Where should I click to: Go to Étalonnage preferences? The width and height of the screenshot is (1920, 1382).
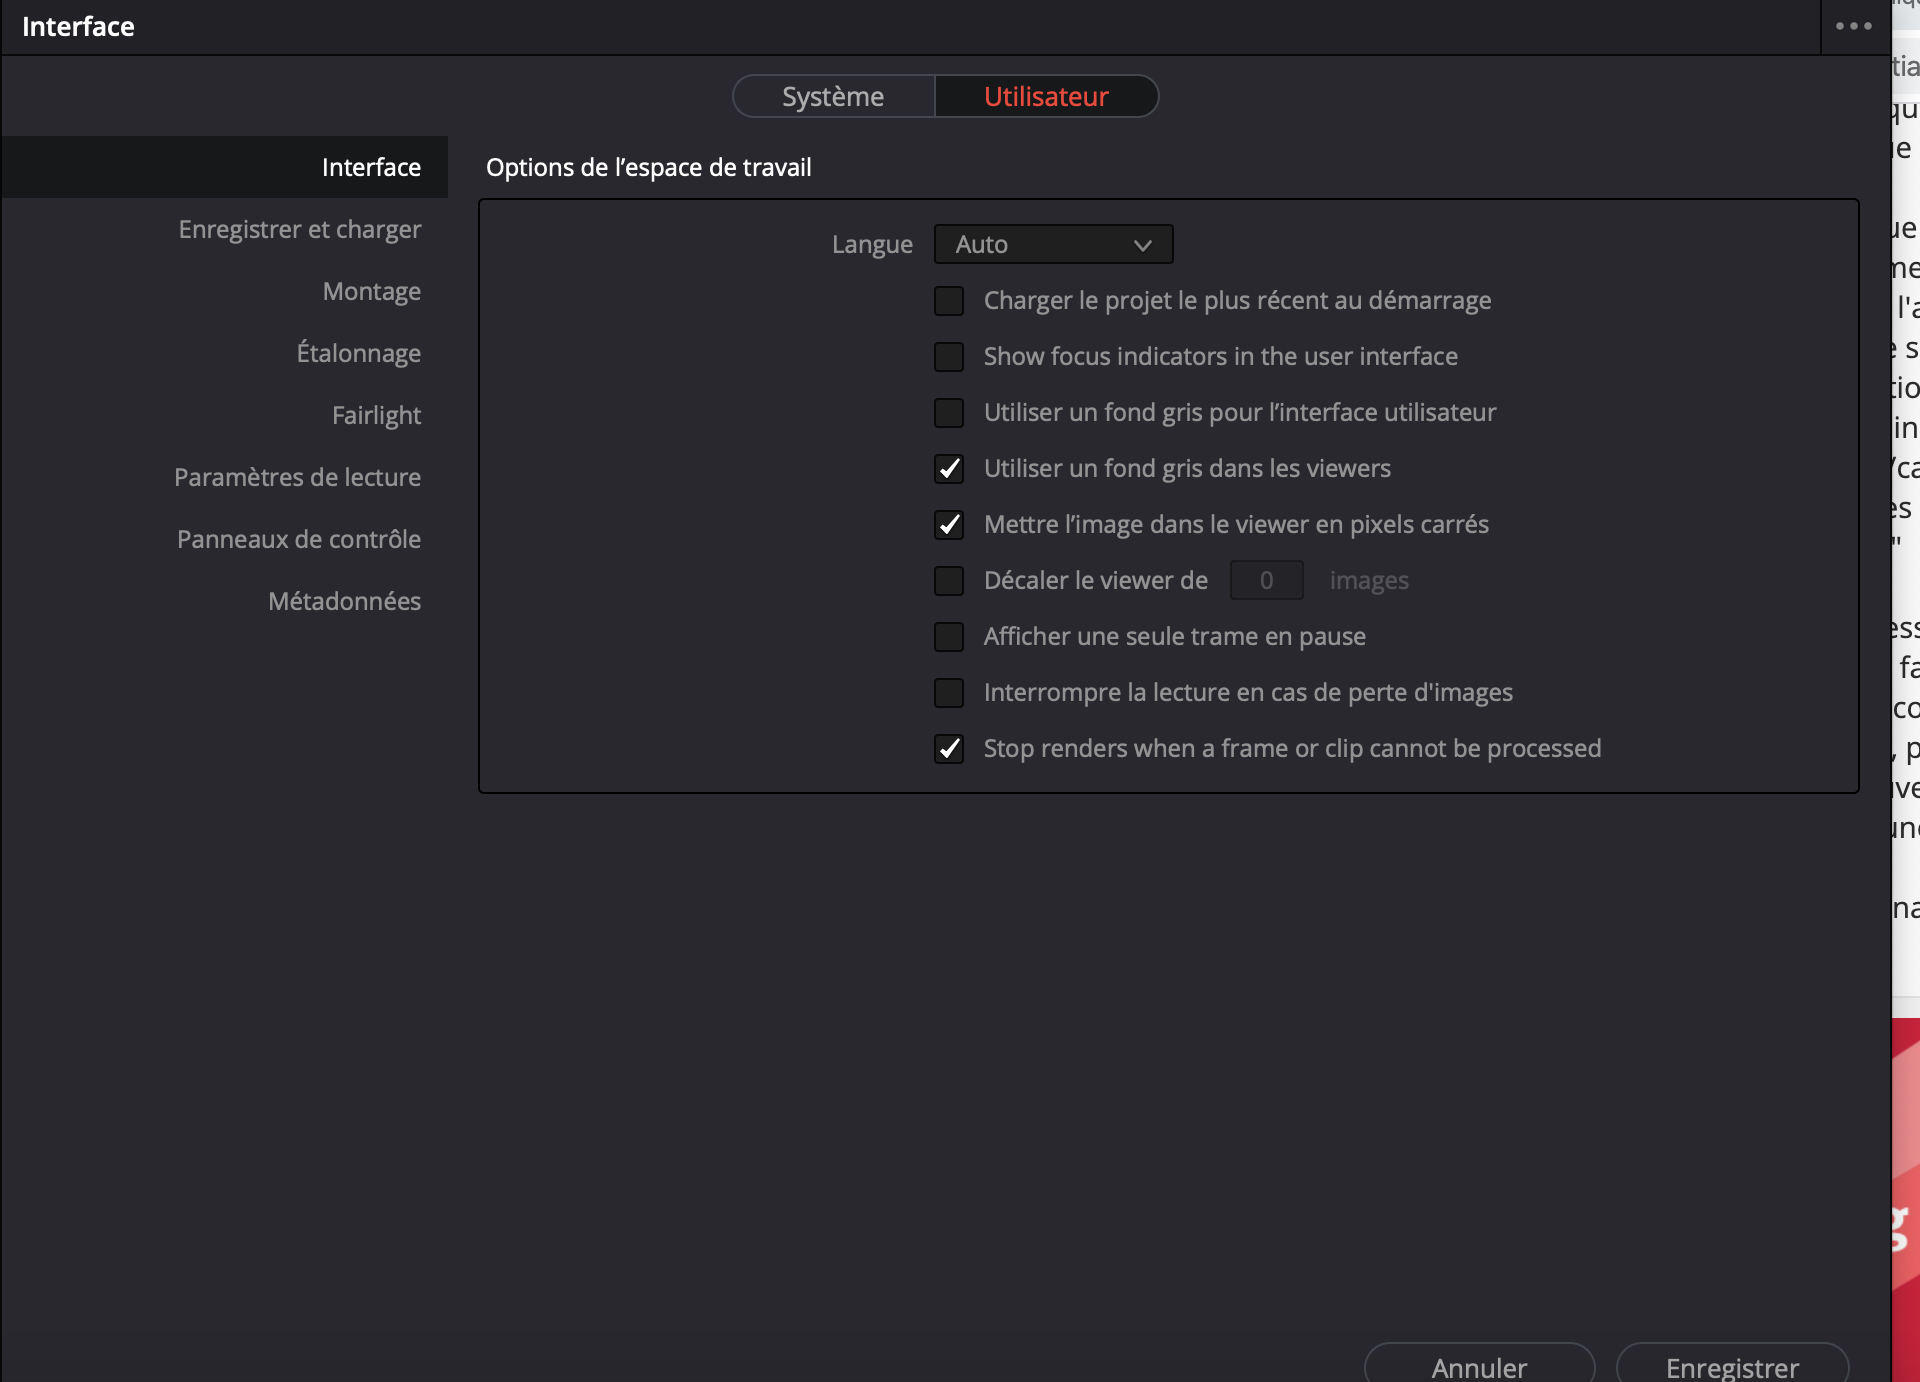click(x=358, y=354)
